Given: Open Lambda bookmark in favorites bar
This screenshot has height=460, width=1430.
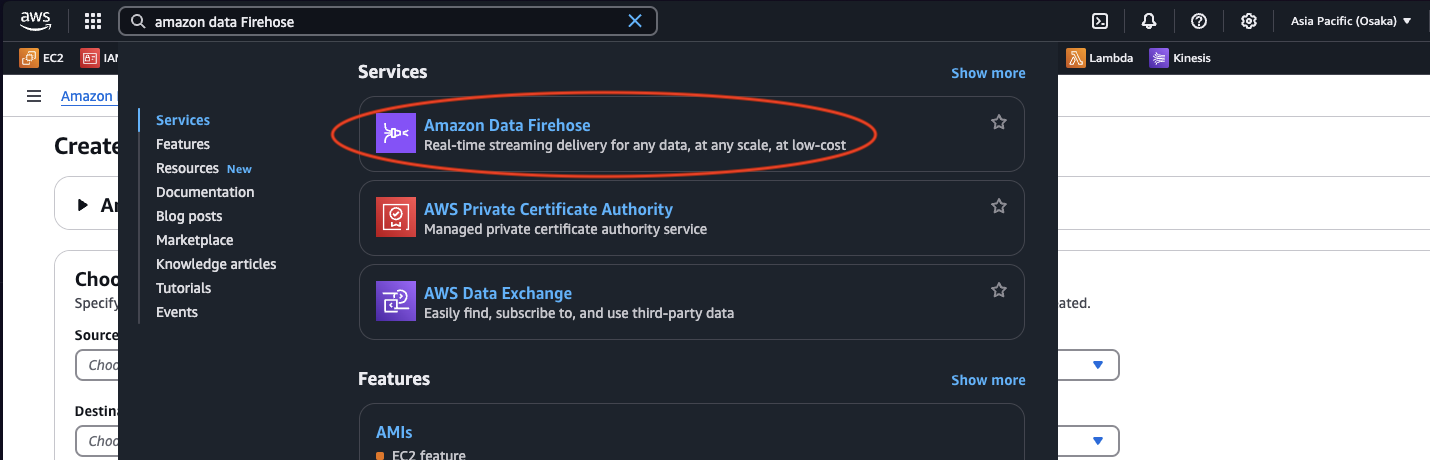Looking at the screenshot, I should click(x=1100, y=58).
